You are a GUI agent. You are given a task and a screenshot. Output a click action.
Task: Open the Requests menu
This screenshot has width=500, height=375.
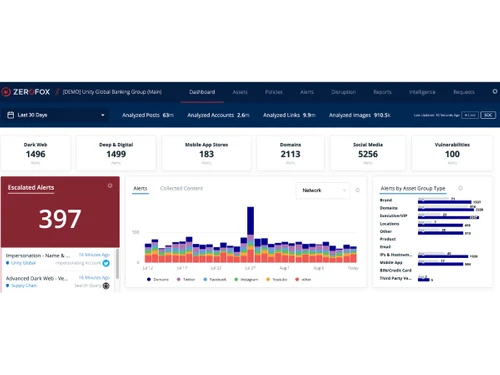coord(464,92)
